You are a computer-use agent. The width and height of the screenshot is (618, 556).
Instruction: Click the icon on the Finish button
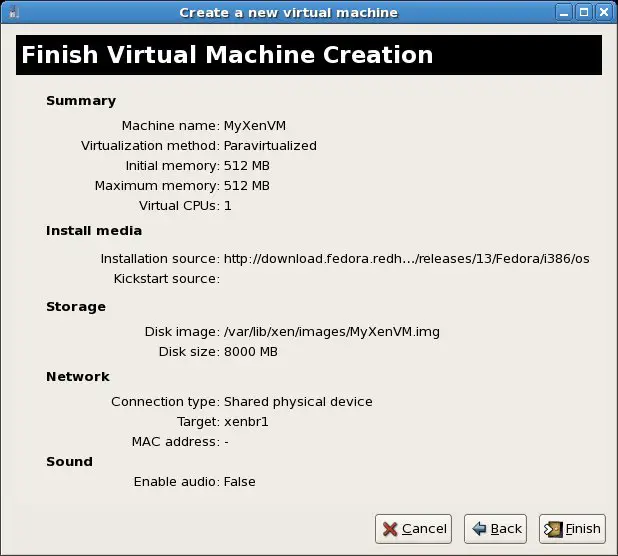point(553,529)
